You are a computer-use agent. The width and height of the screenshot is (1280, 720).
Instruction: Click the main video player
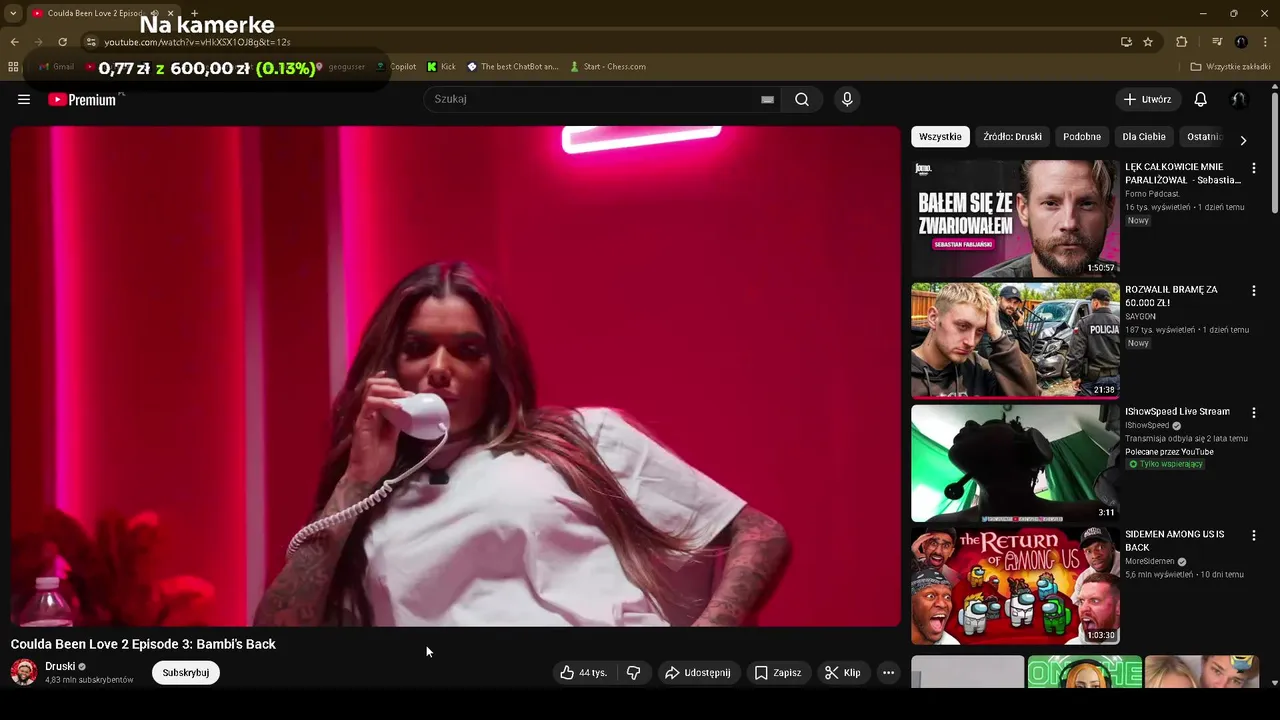[456, 376]
